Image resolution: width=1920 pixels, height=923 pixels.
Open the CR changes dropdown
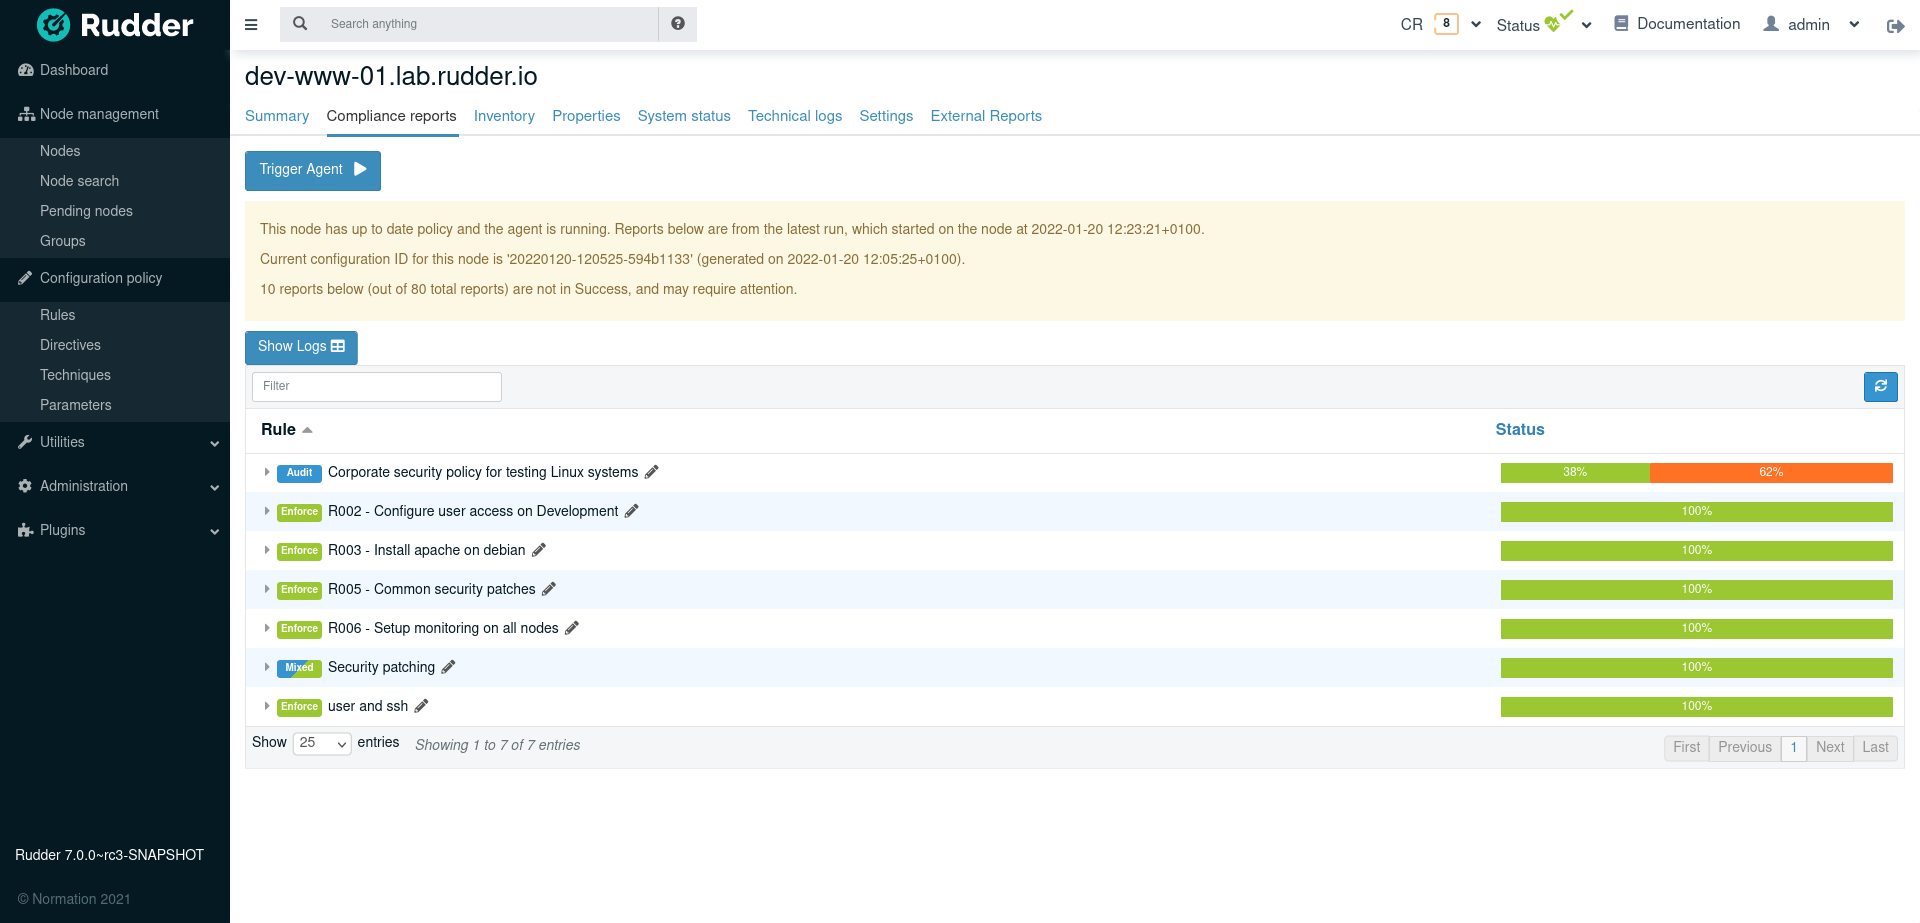tap(1474, 23)
